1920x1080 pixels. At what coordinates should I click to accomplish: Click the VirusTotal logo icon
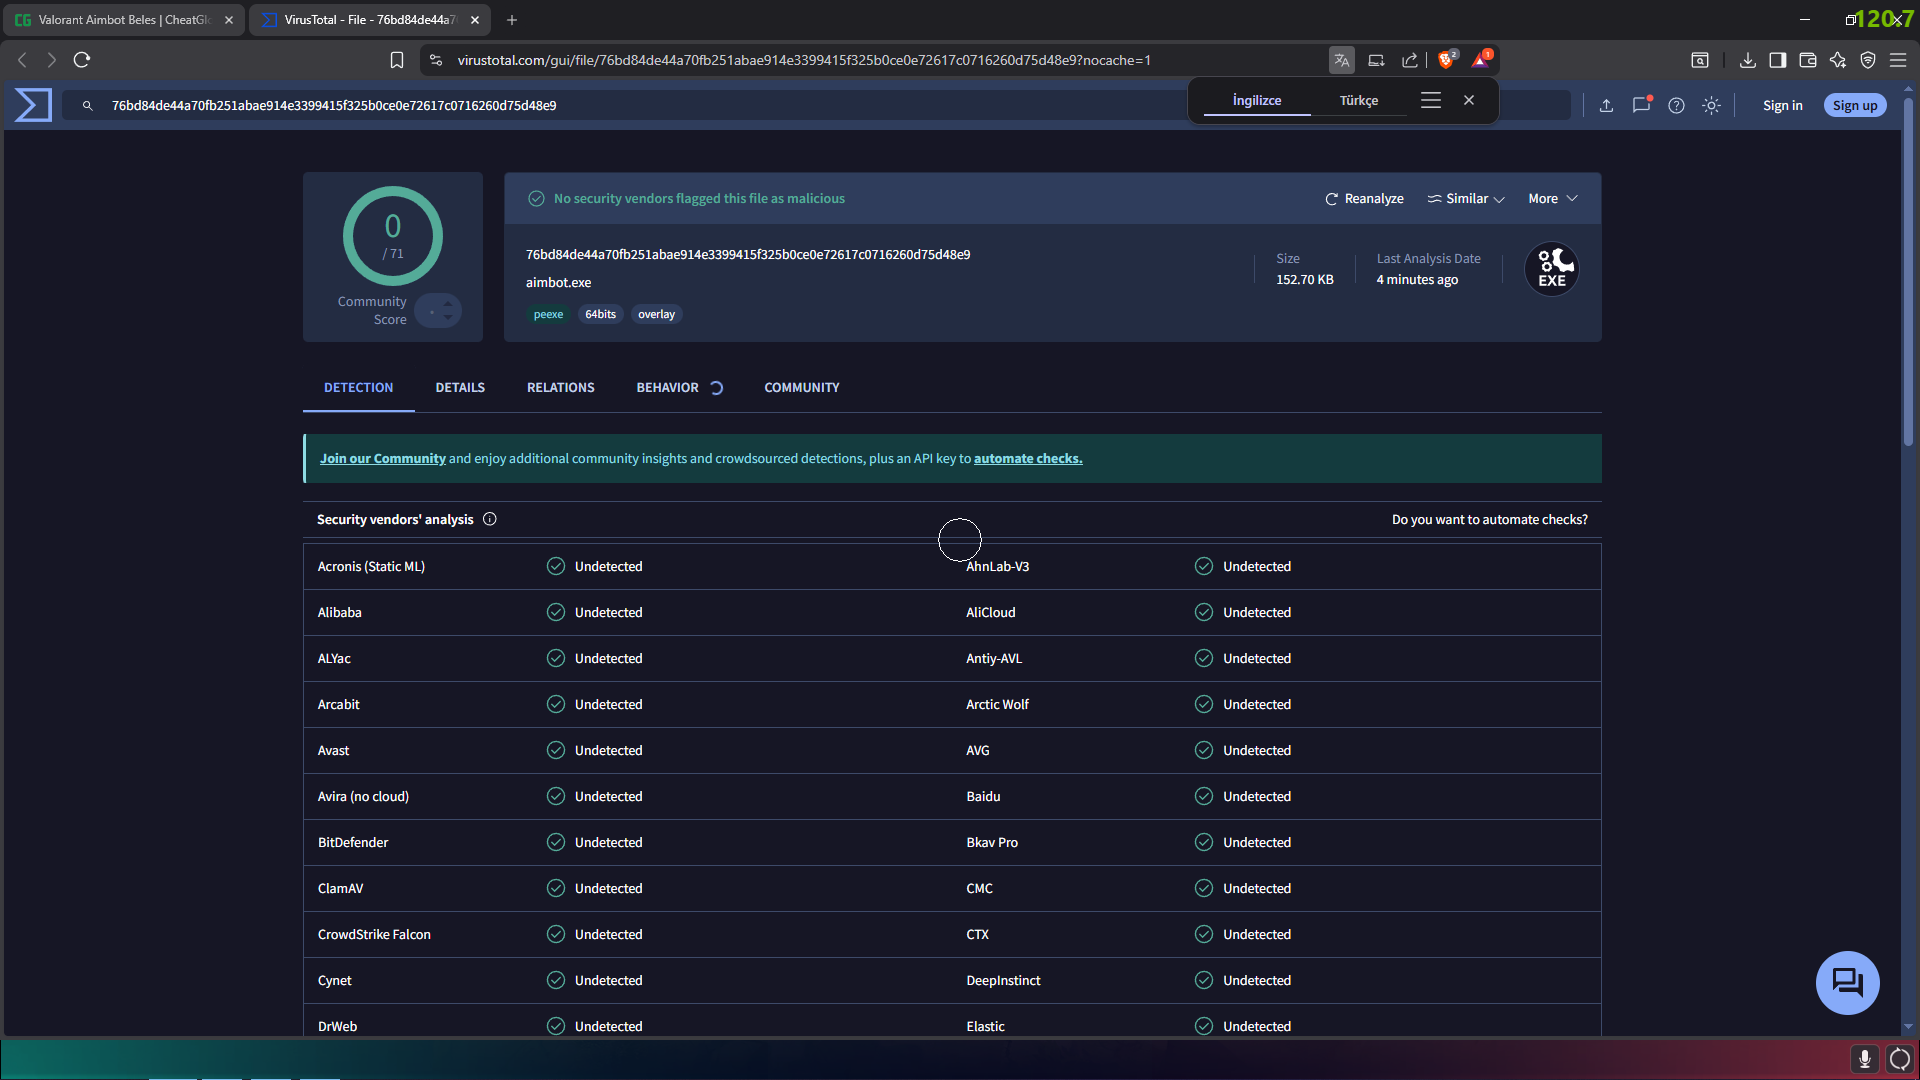(x=33, y=105)
